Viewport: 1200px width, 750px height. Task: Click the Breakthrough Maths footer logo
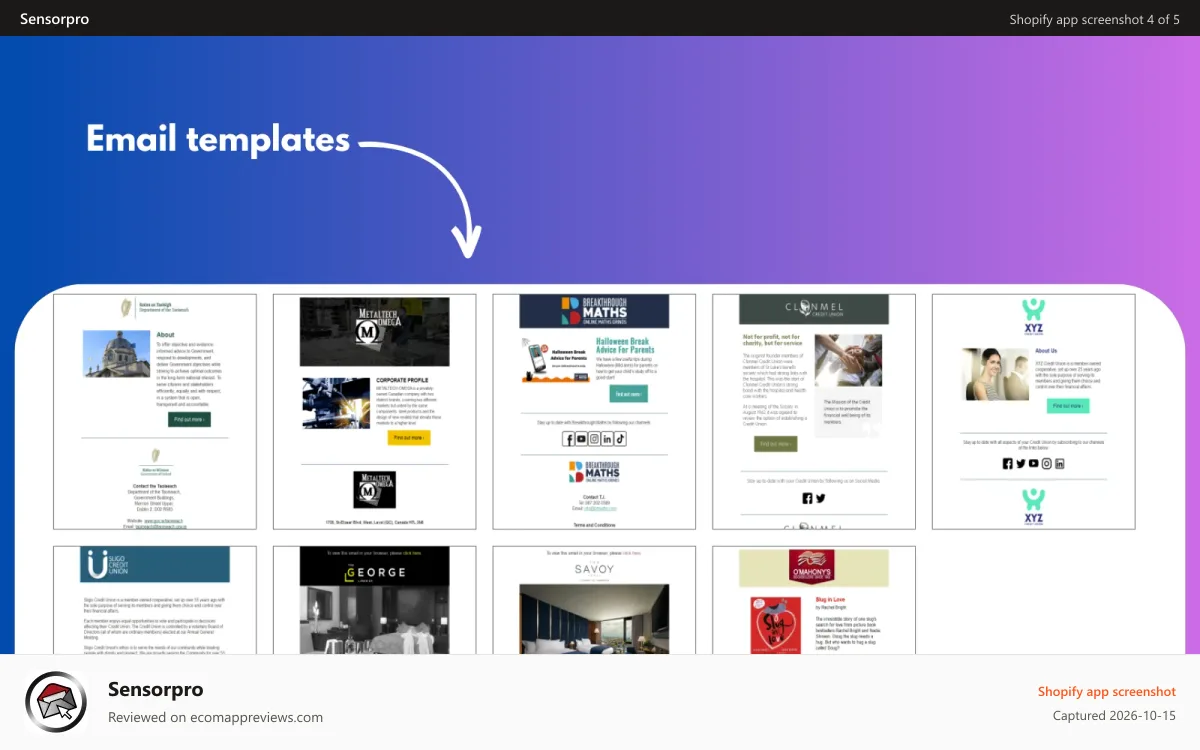(x=594, y=473)
